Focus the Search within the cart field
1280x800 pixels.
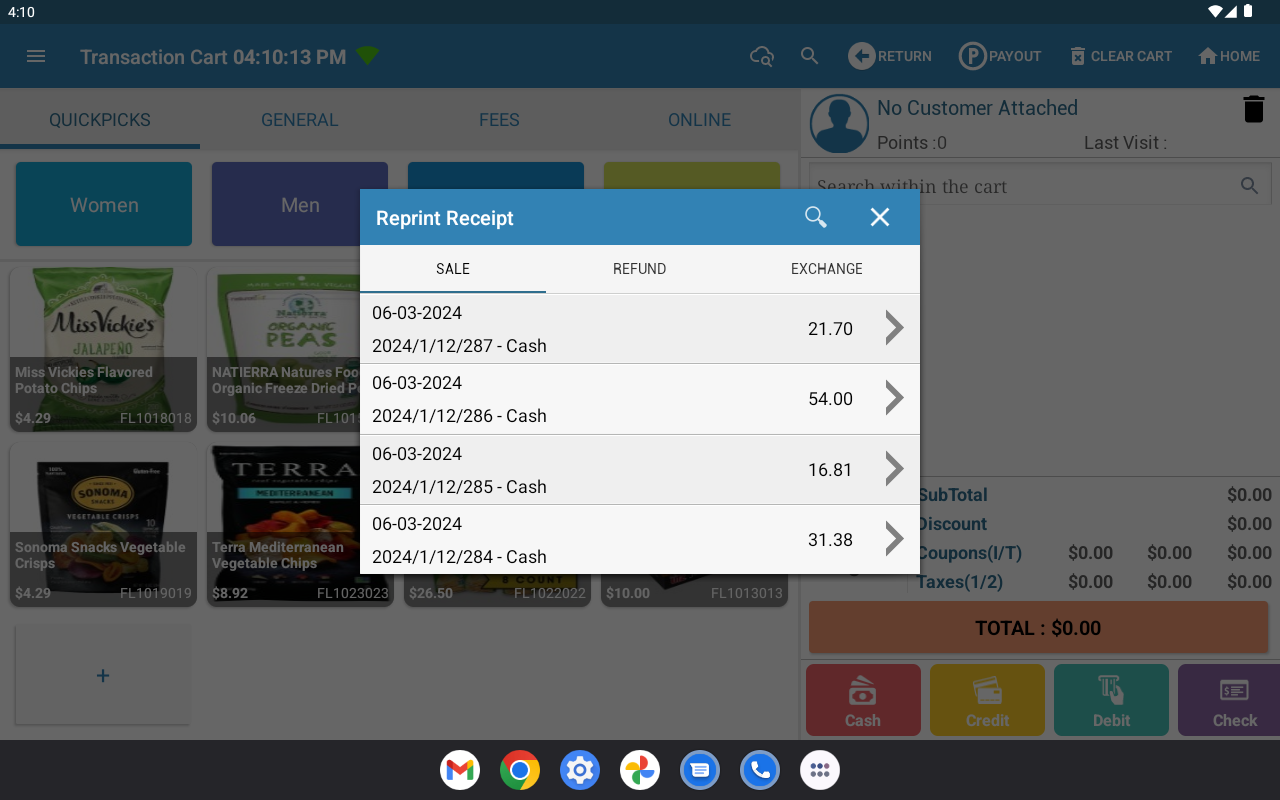[x=1040, y=186]
